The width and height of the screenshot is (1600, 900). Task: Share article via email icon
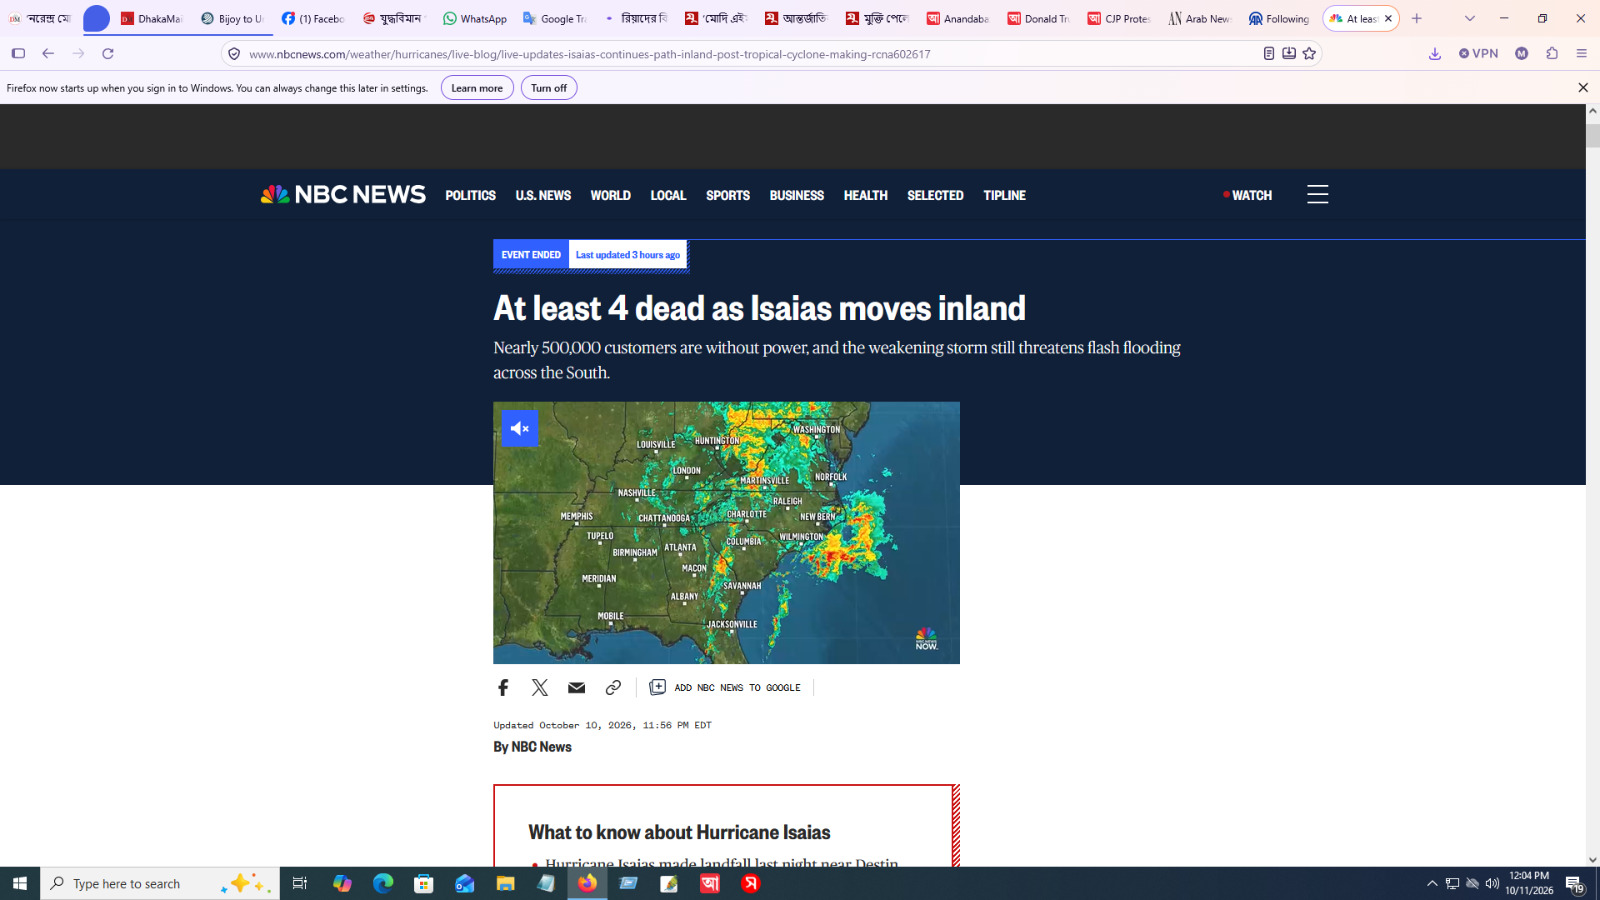576,687
